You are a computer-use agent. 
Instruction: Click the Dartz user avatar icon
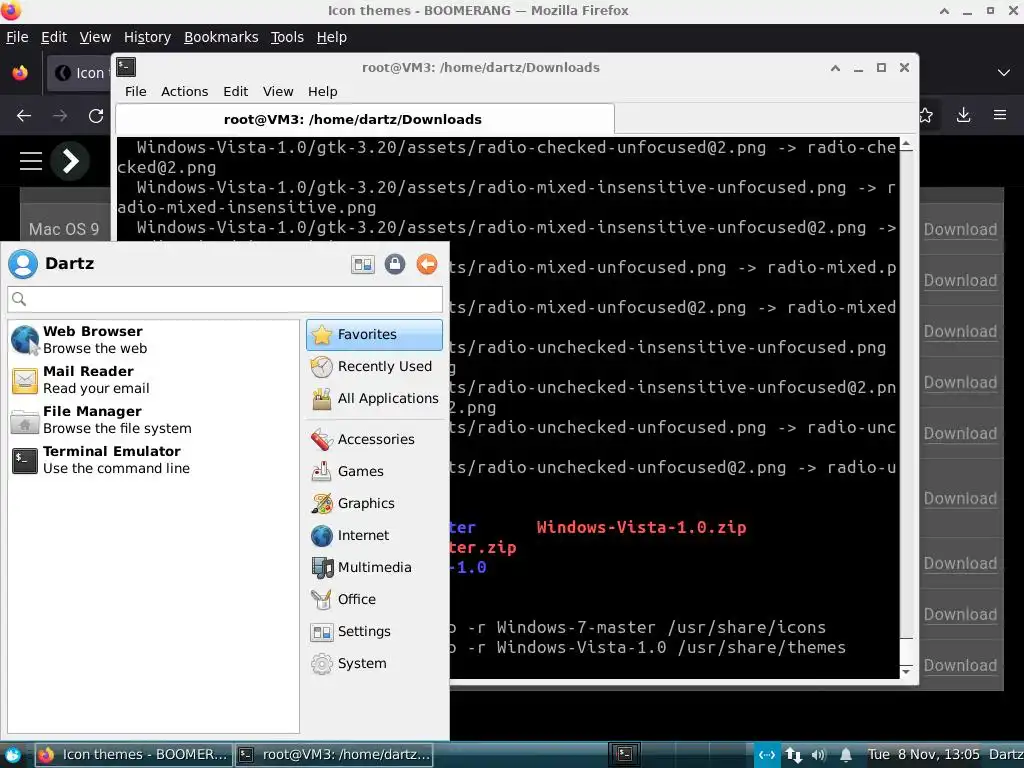click(x=23, y=264)
